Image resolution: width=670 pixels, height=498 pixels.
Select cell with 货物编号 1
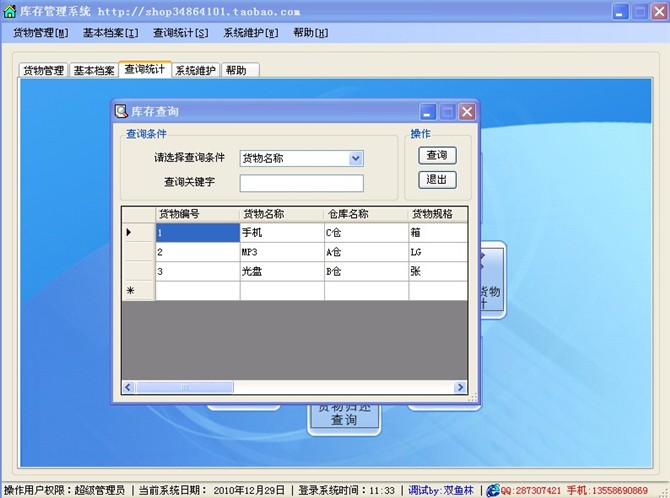pyautogui.click(x=197, y=233)
